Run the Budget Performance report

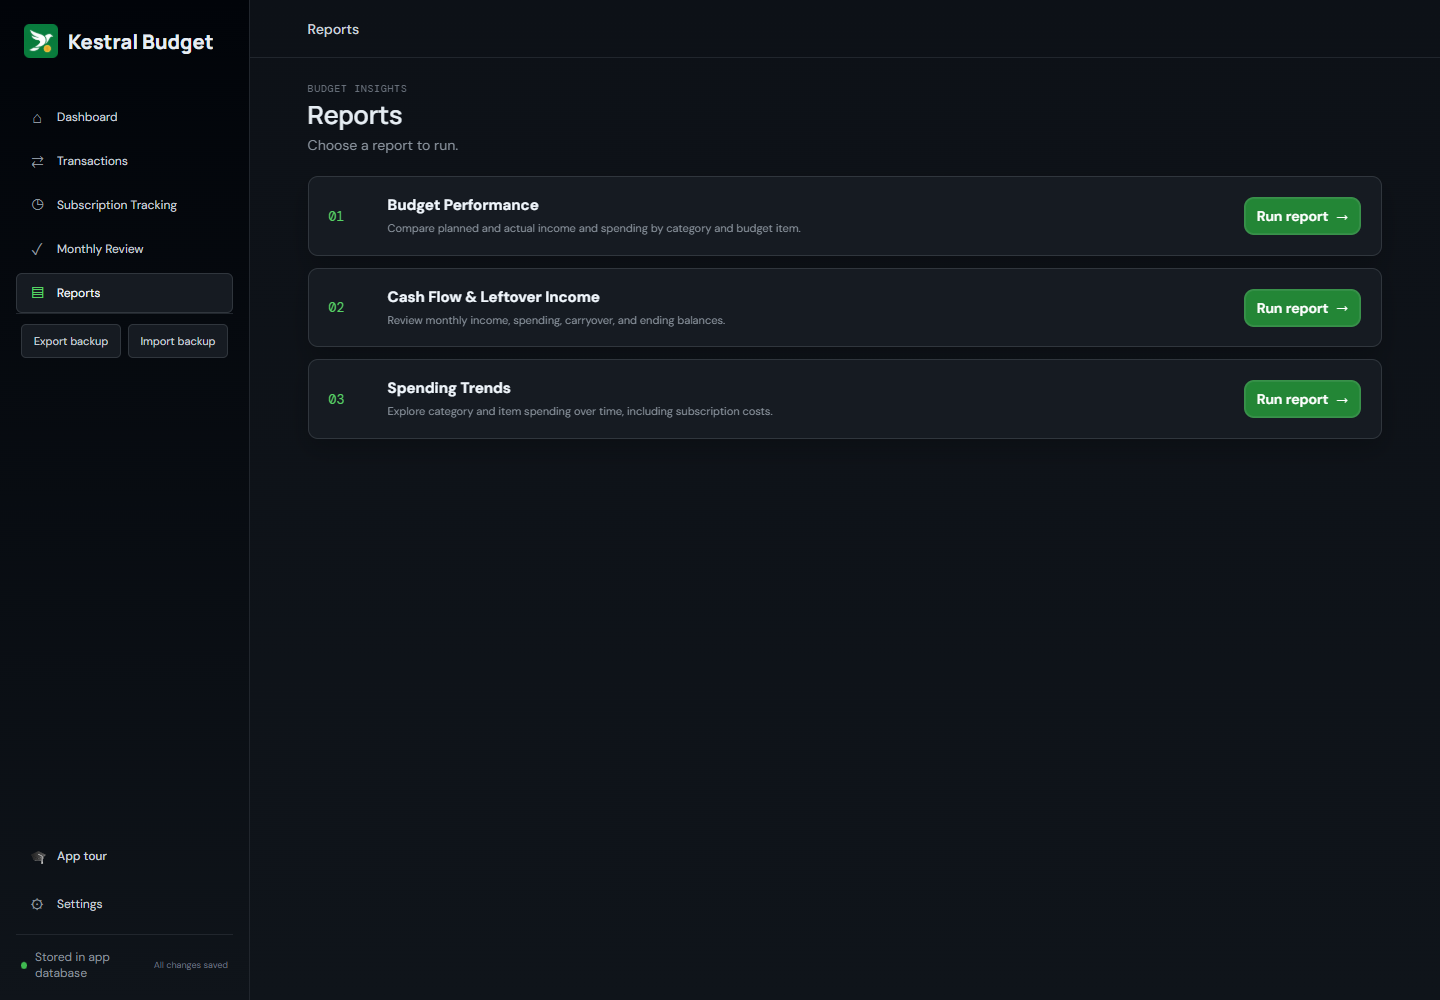point(1302,216)
